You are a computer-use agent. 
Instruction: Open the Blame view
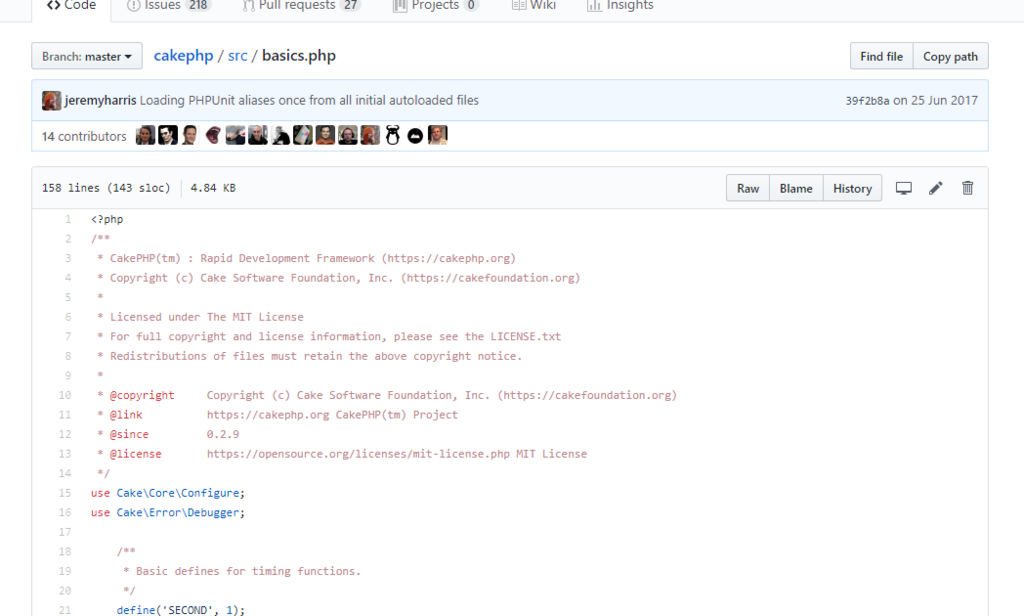click(x=796, y=188)
